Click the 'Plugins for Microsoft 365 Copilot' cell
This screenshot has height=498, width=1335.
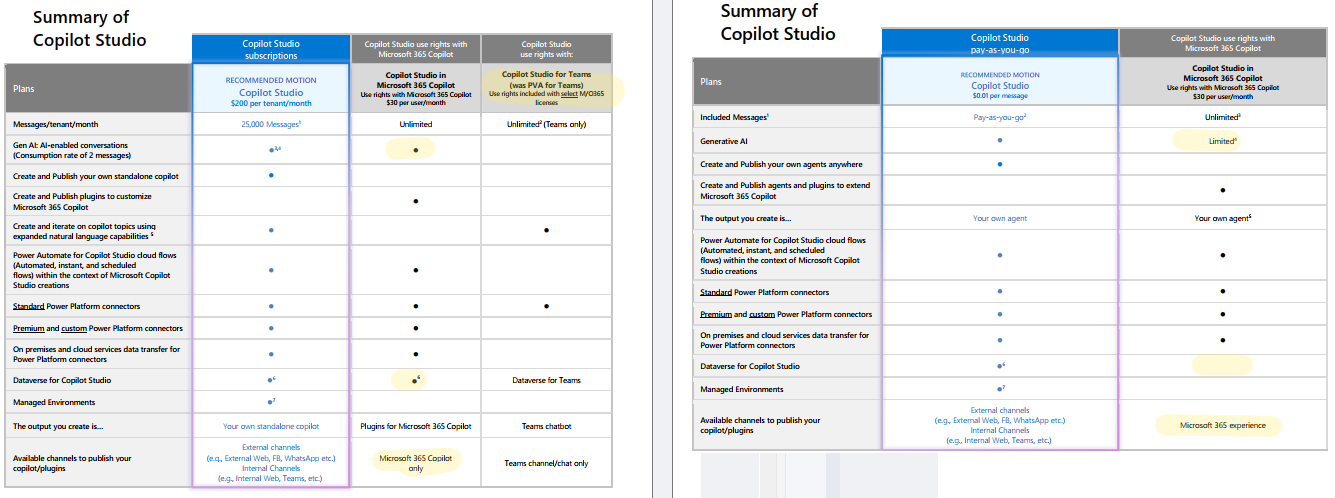coord(415,426)
